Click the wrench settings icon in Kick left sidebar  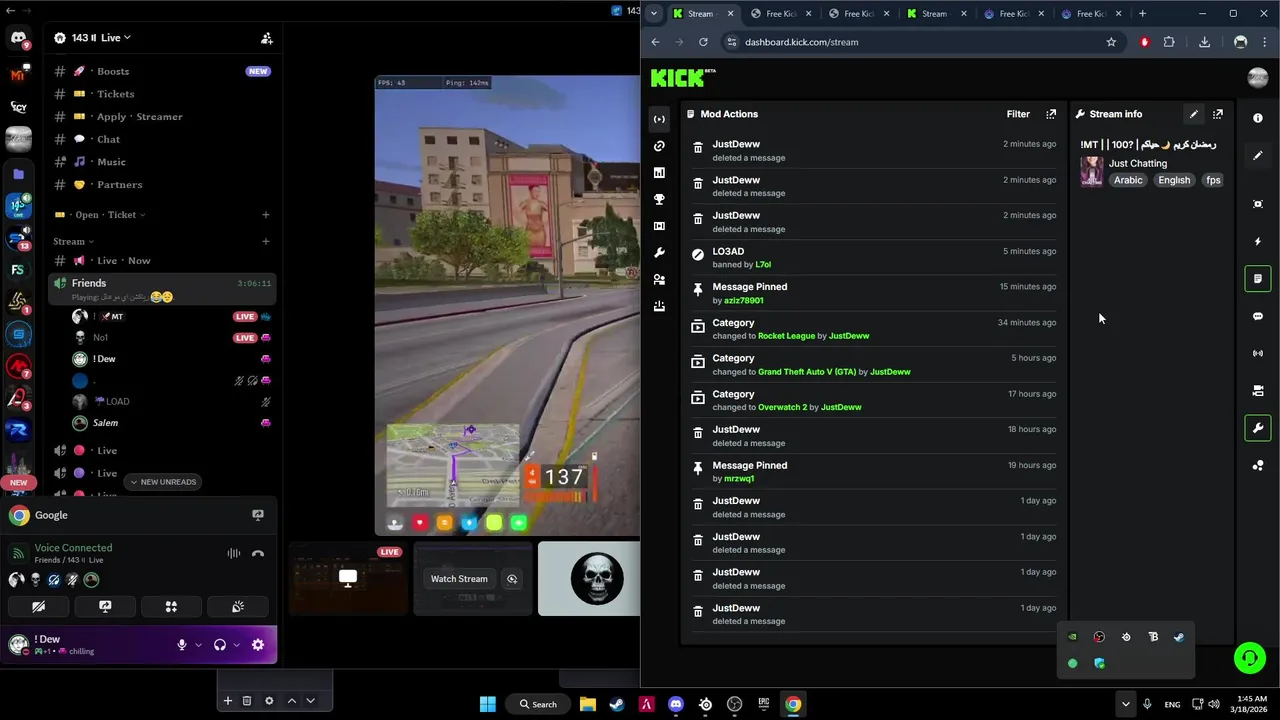coord(659,253)
